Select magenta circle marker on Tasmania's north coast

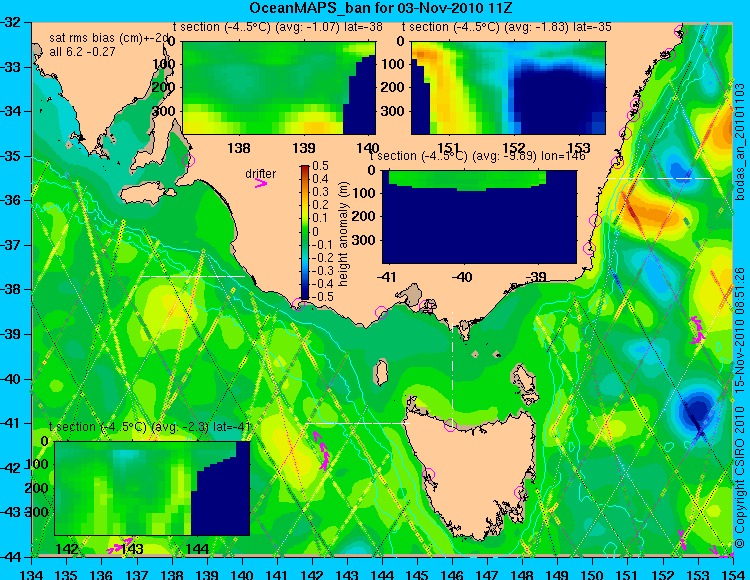point(450,425)
